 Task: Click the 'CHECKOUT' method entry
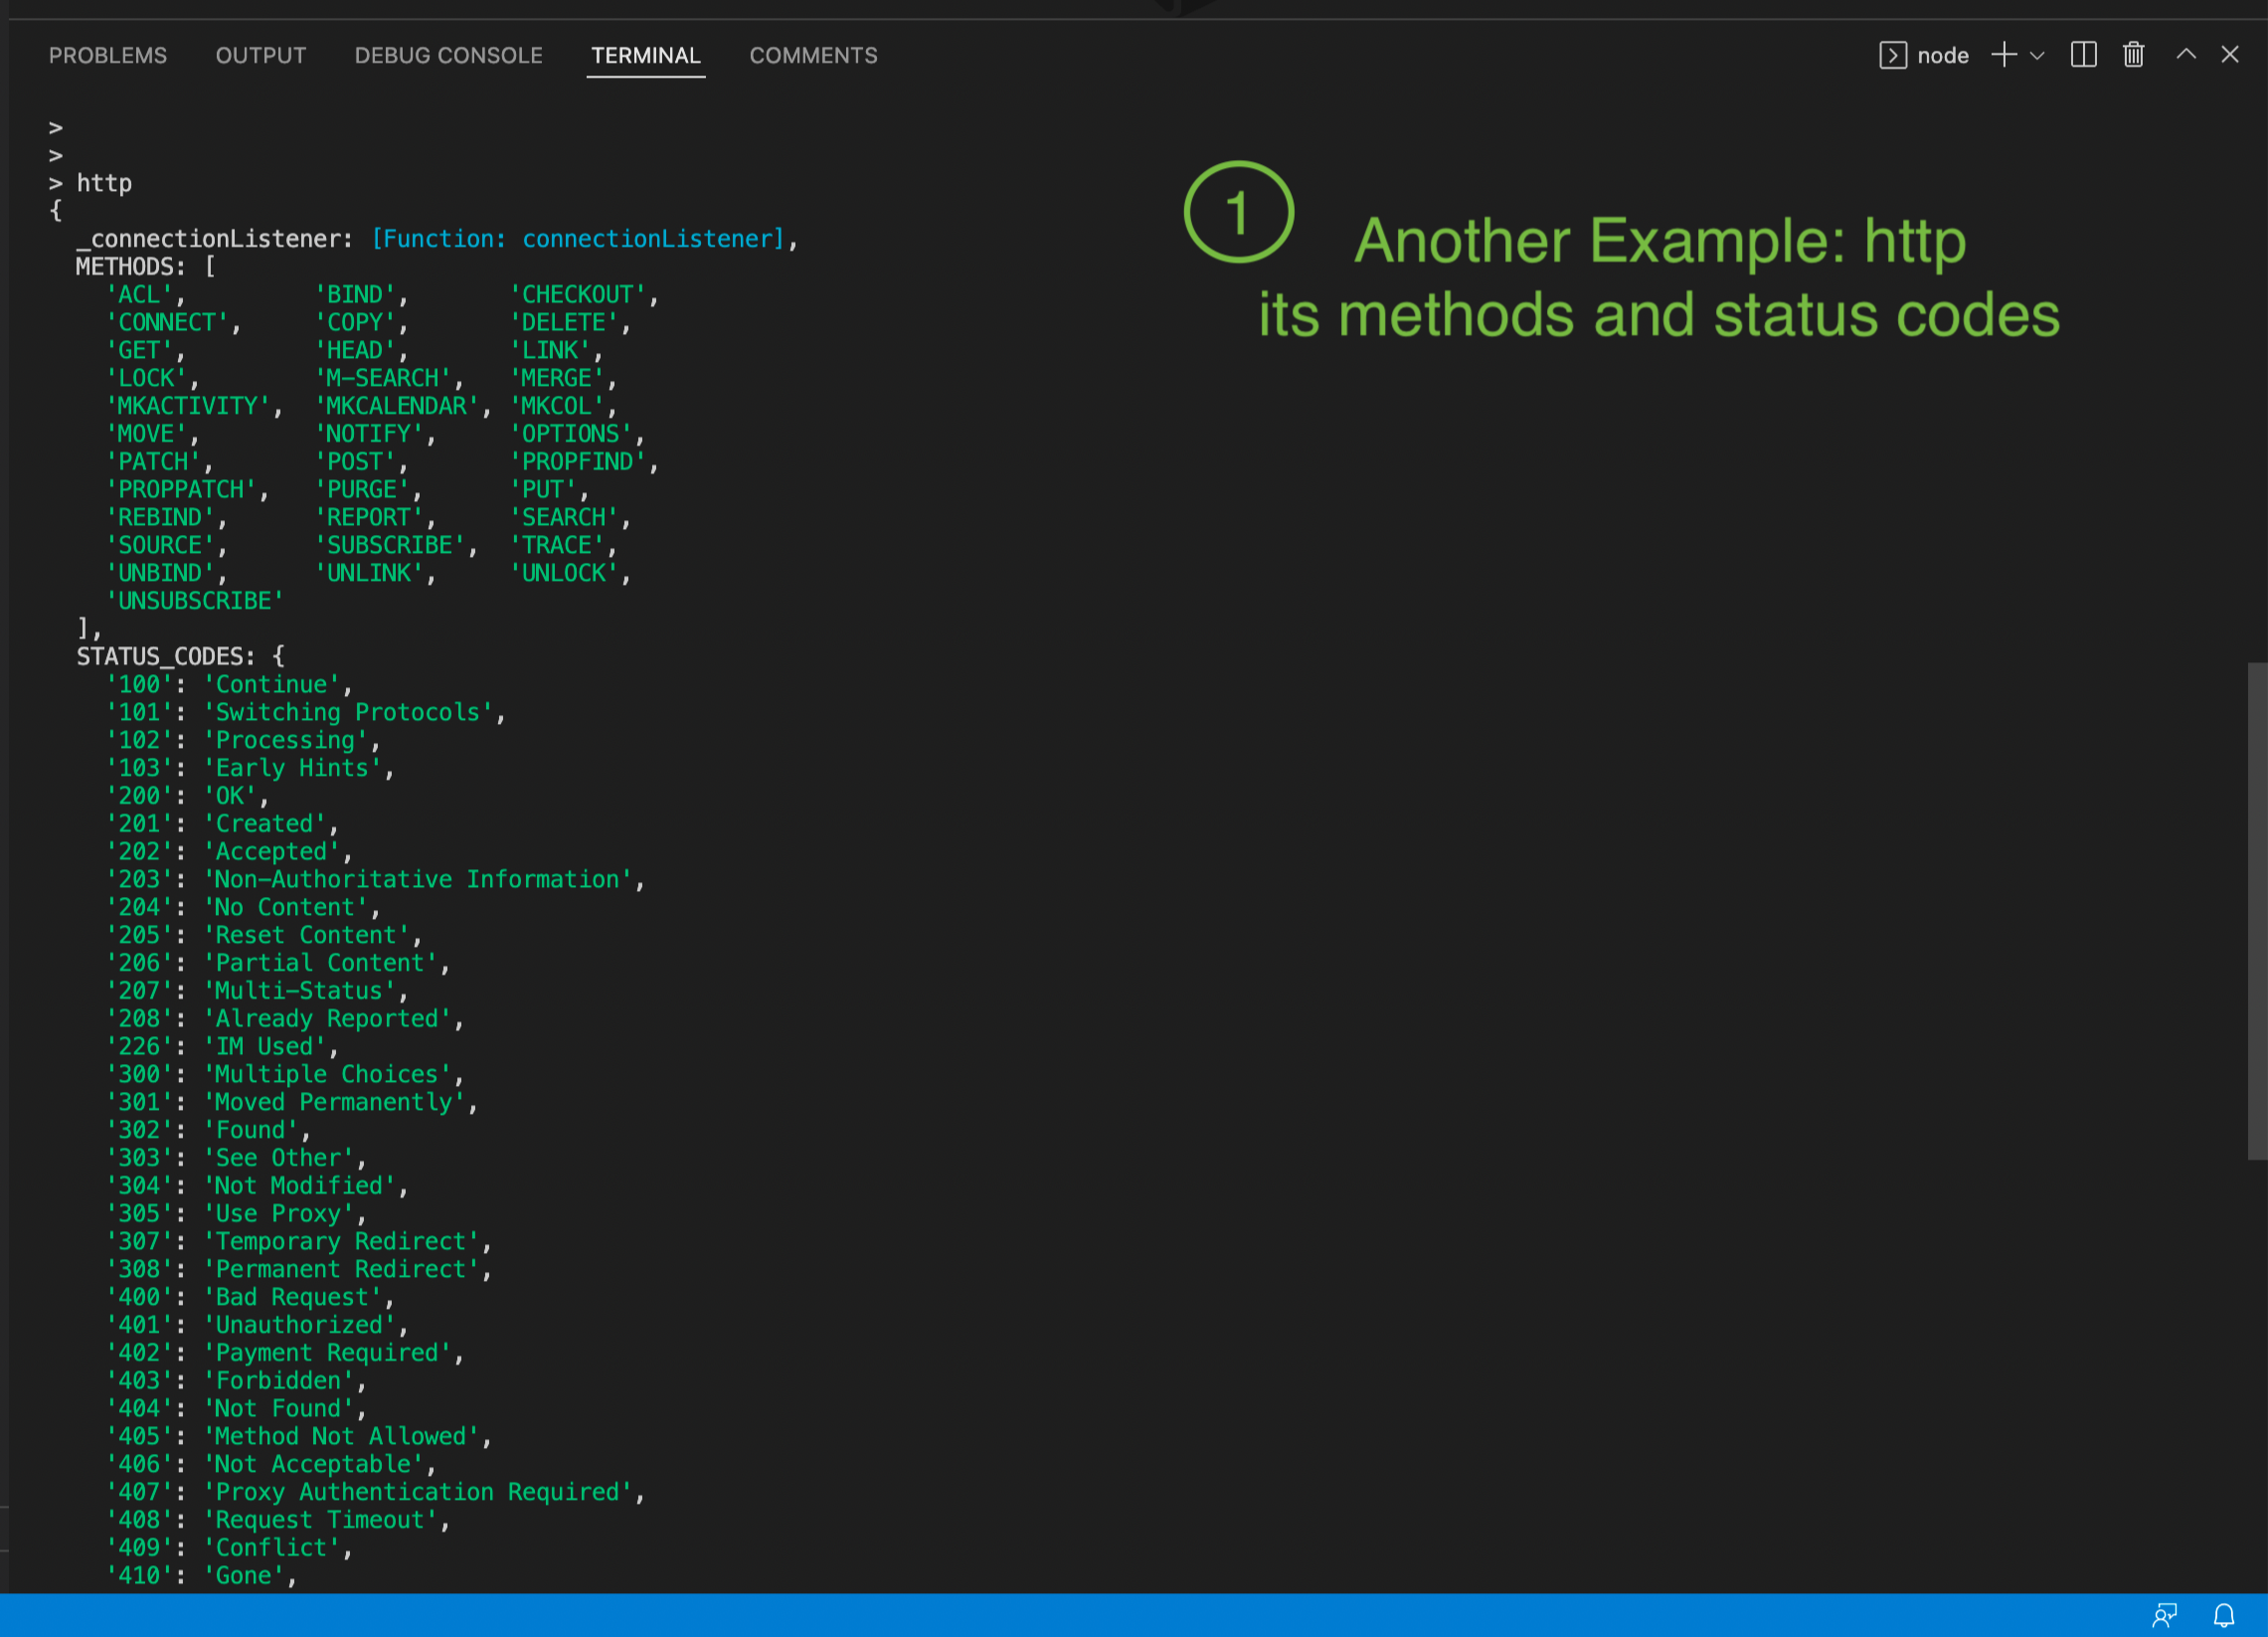click(x=584, y=295)
